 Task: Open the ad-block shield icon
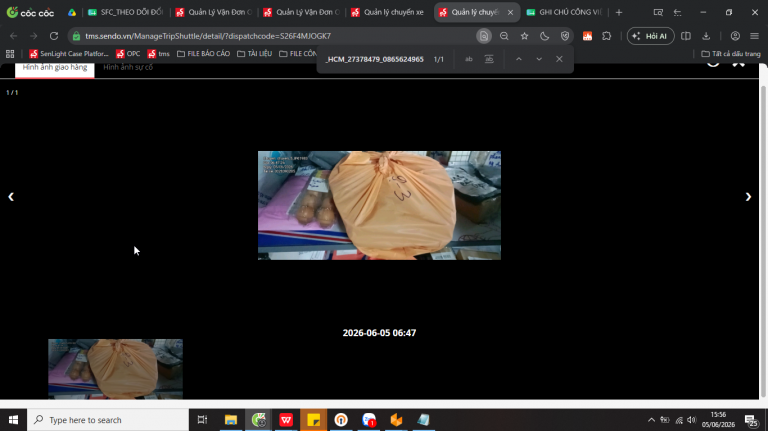tap(565, 36)
